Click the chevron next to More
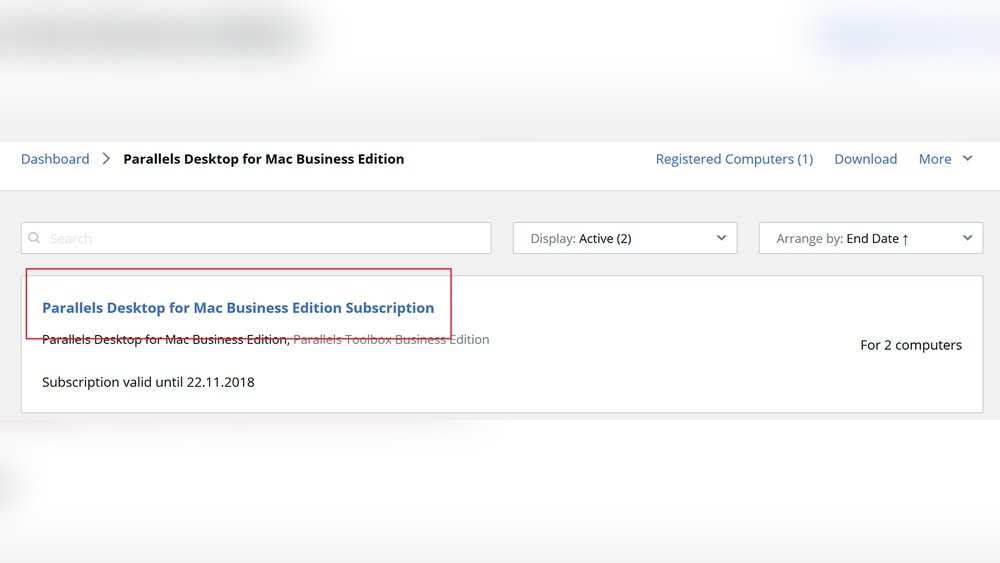The height and width of the screenshot is (563, 1000). click(967, 158)
